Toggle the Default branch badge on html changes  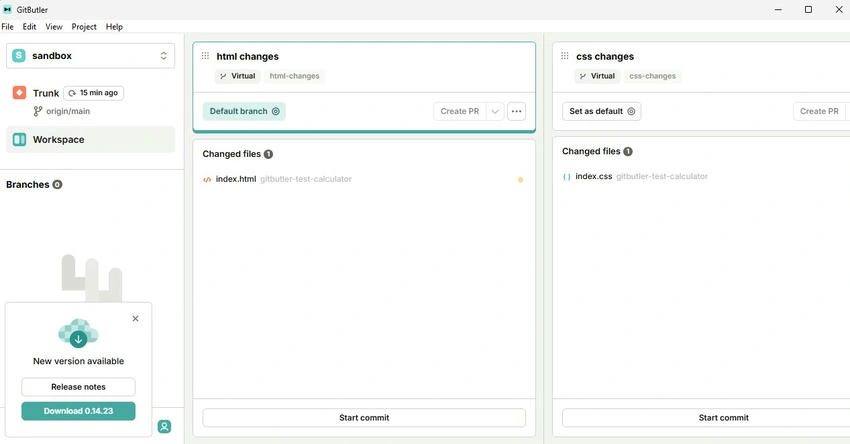click(x=244, y=111)
